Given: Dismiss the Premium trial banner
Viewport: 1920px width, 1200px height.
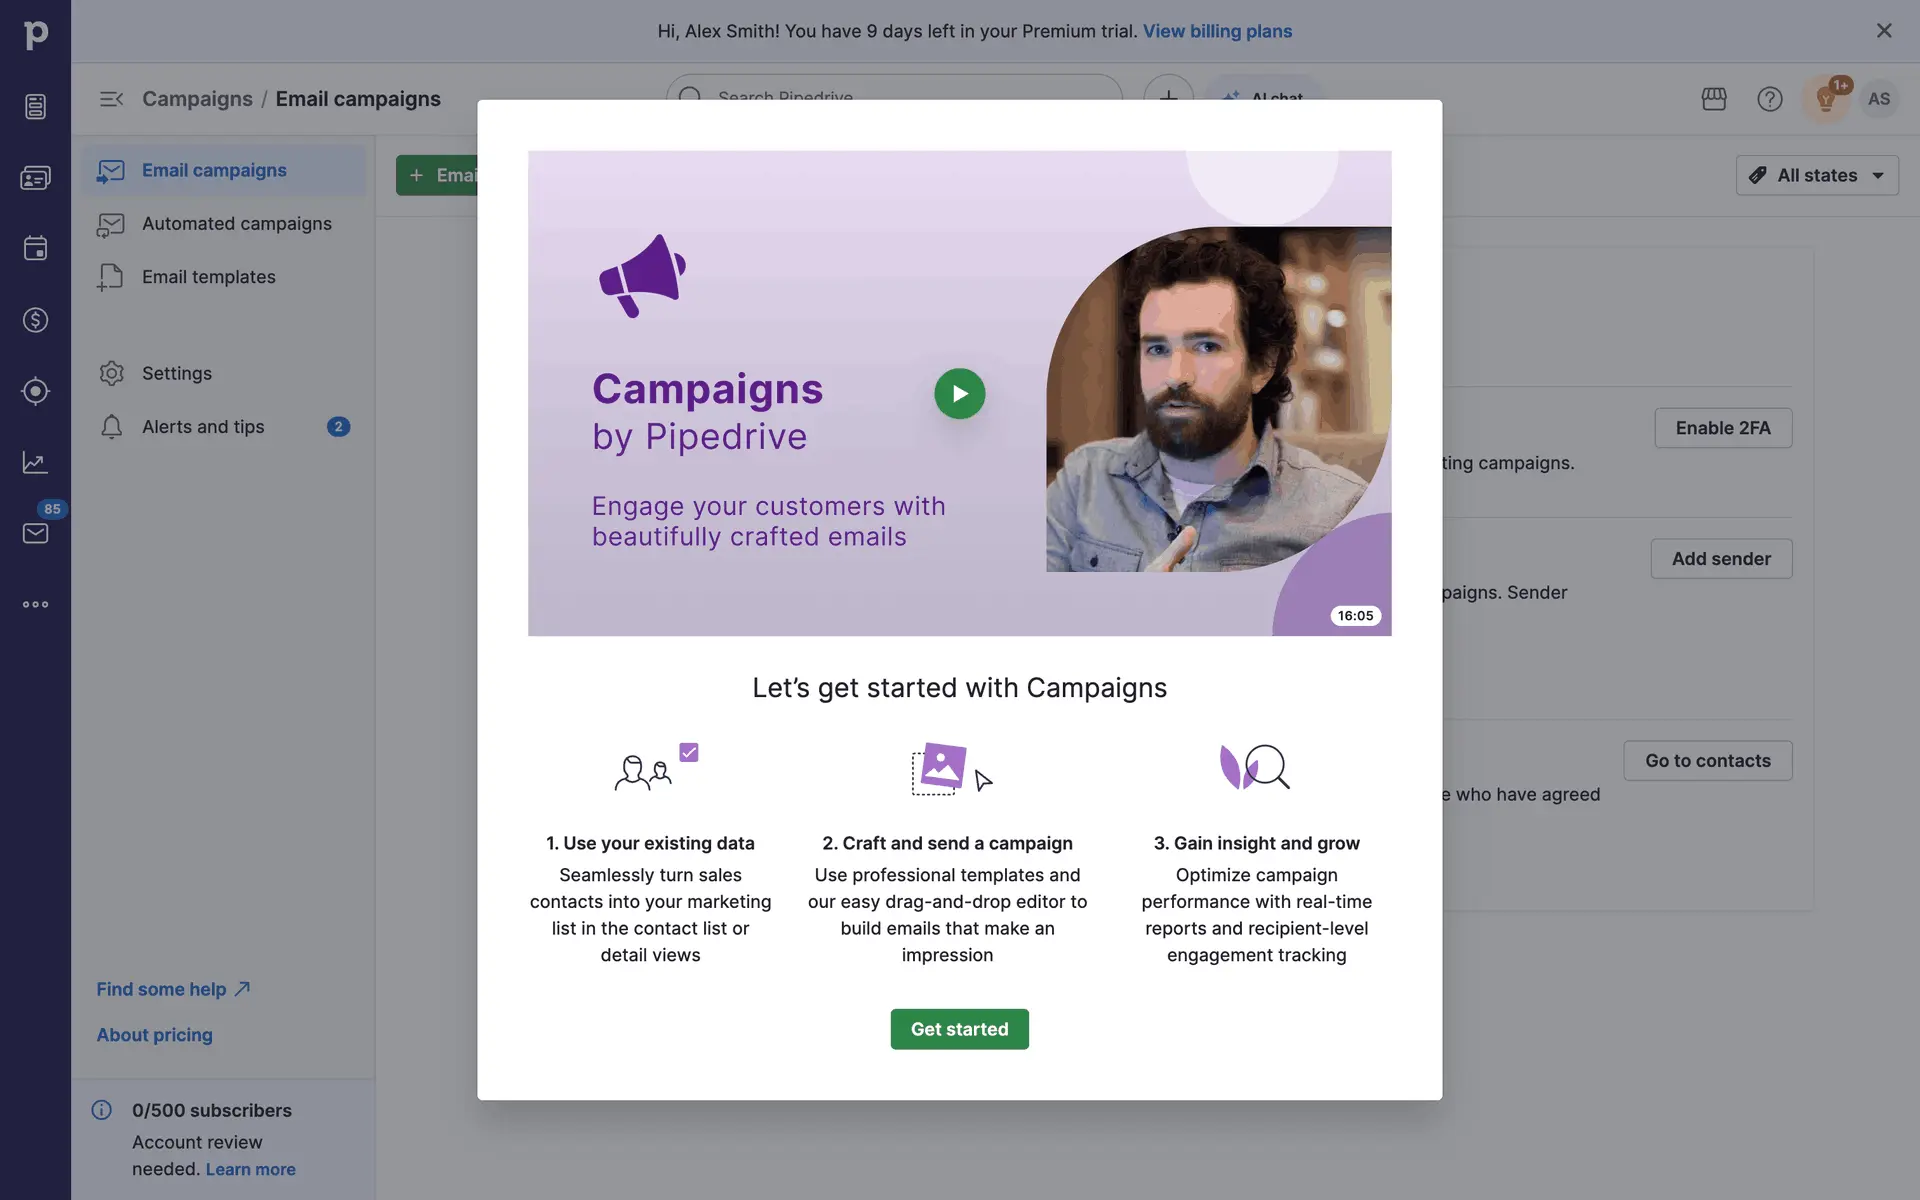Looking at the screenshot, I should pos(1884,31).
